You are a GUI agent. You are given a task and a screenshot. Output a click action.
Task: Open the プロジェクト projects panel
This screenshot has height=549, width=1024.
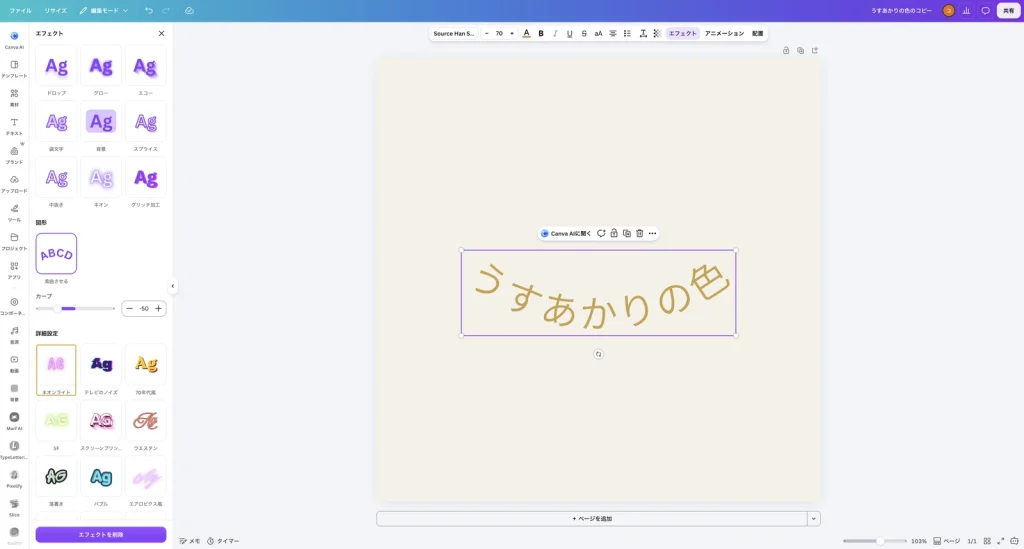(x=14, y=241)
